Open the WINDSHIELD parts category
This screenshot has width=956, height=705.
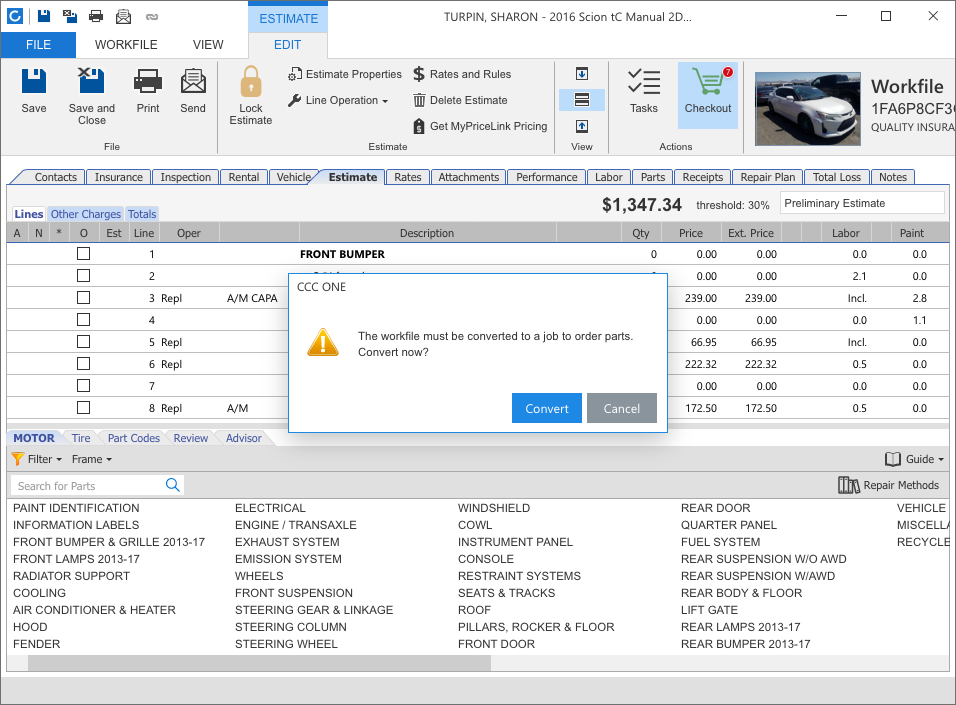(494, 507)
